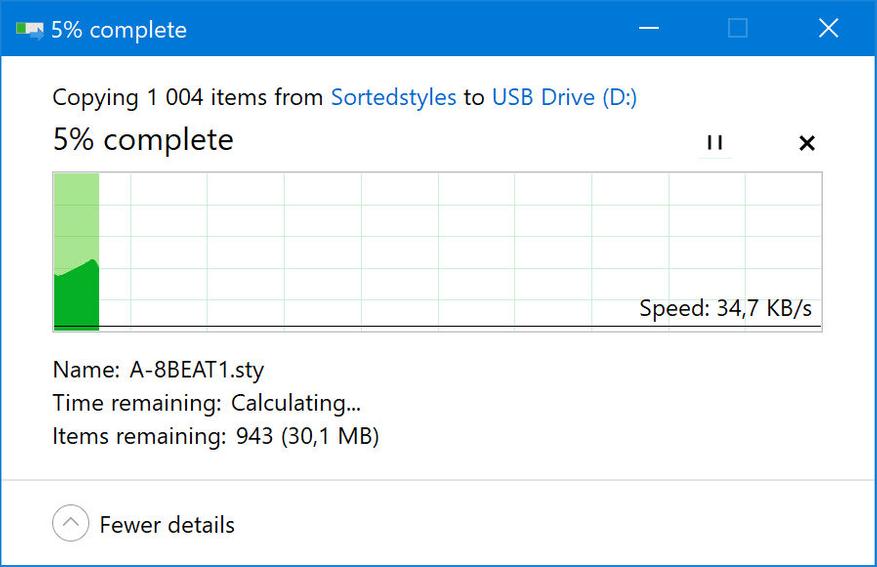Minimize the copy progress window

point(649,28)
